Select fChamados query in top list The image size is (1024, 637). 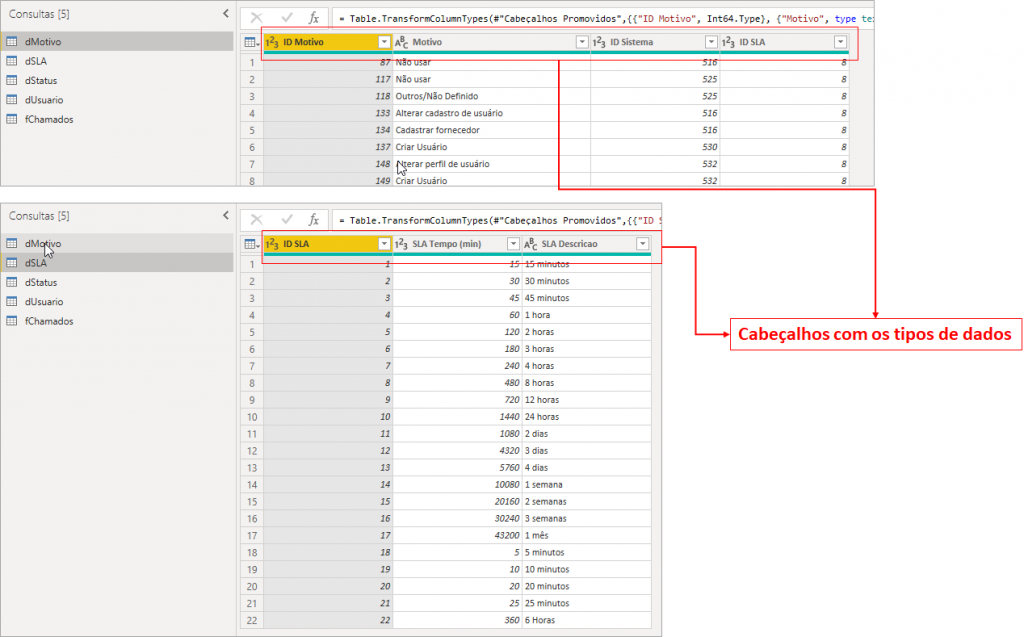click(117, 119)
